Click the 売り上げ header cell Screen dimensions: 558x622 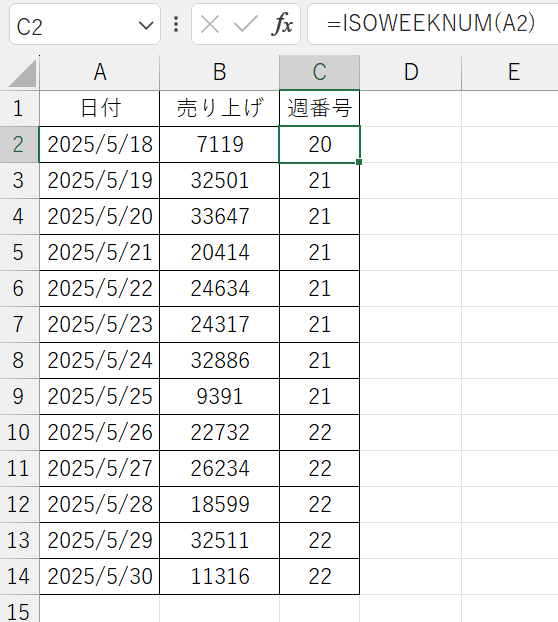pyautogui.click(x=219, y=109)
